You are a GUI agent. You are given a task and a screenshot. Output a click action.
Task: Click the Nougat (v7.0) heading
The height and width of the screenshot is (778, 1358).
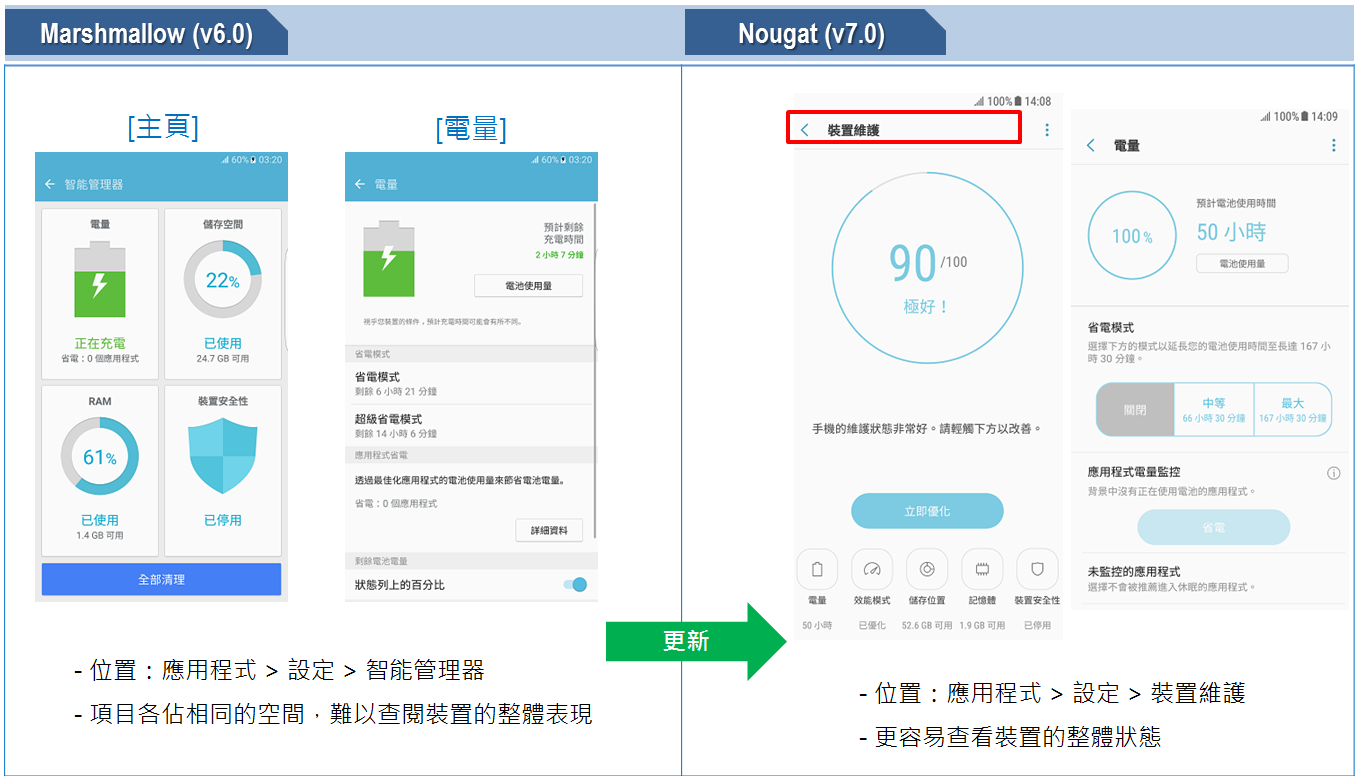811,34
